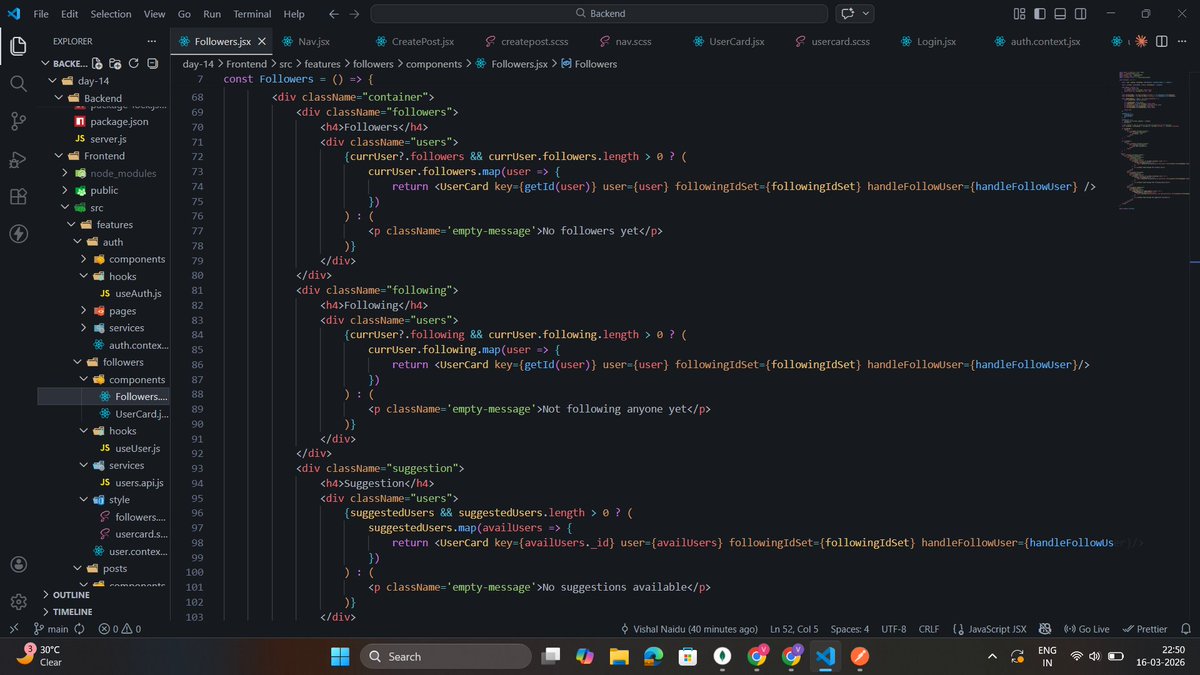1200x675 pixels.
Task: Open the remote window indicator in status bar
Action: coord(12,629)
